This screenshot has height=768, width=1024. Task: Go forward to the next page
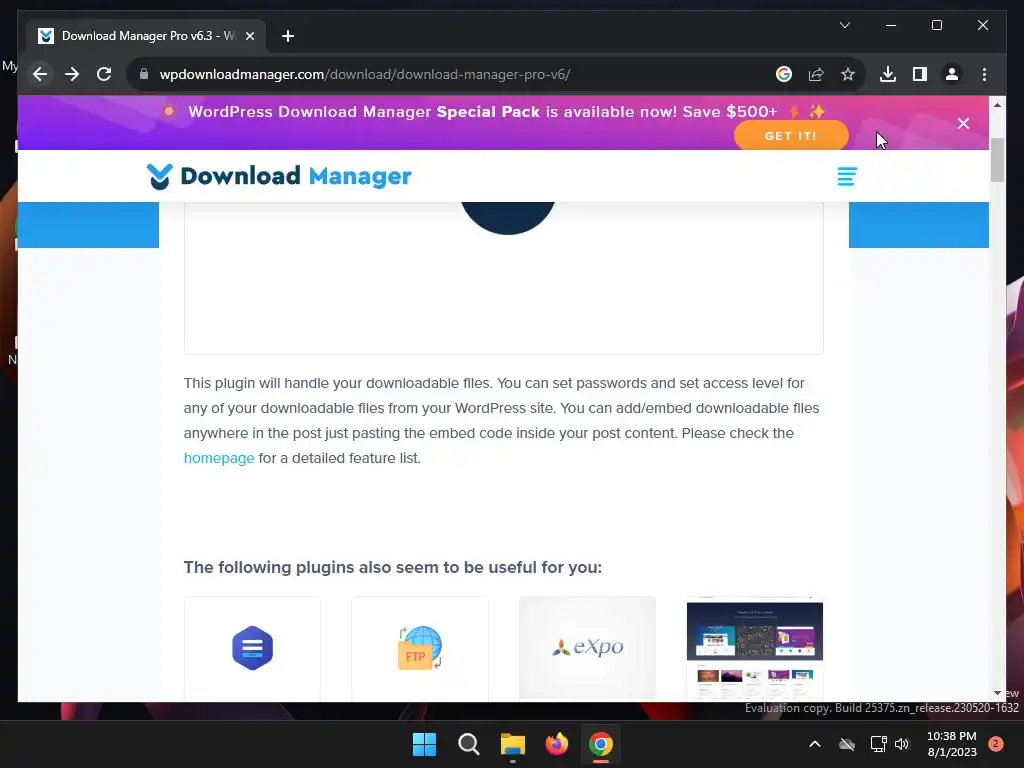(72, 74)
